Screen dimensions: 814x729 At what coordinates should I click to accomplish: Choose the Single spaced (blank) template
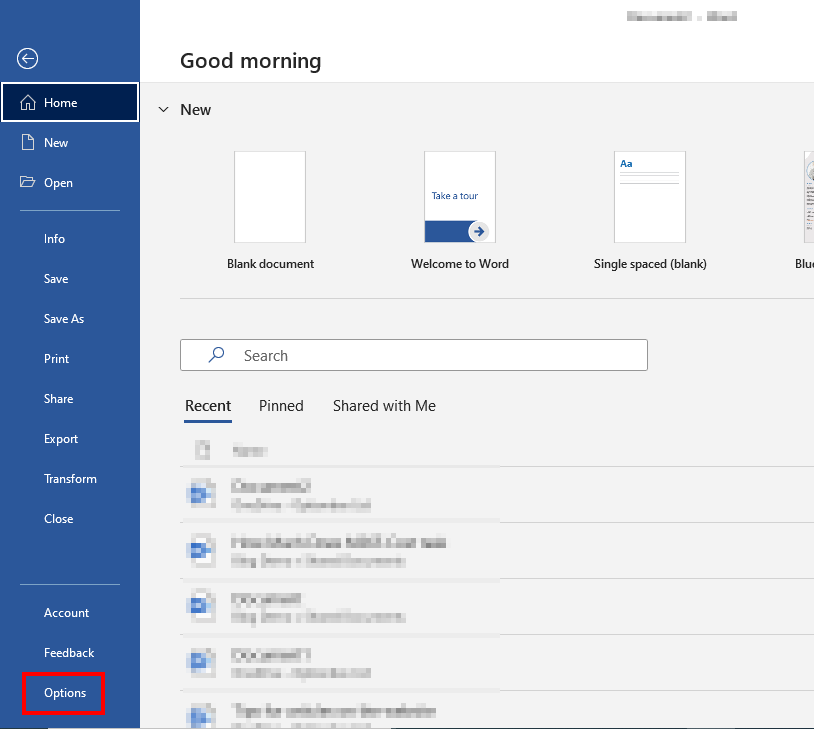(650, 197)
